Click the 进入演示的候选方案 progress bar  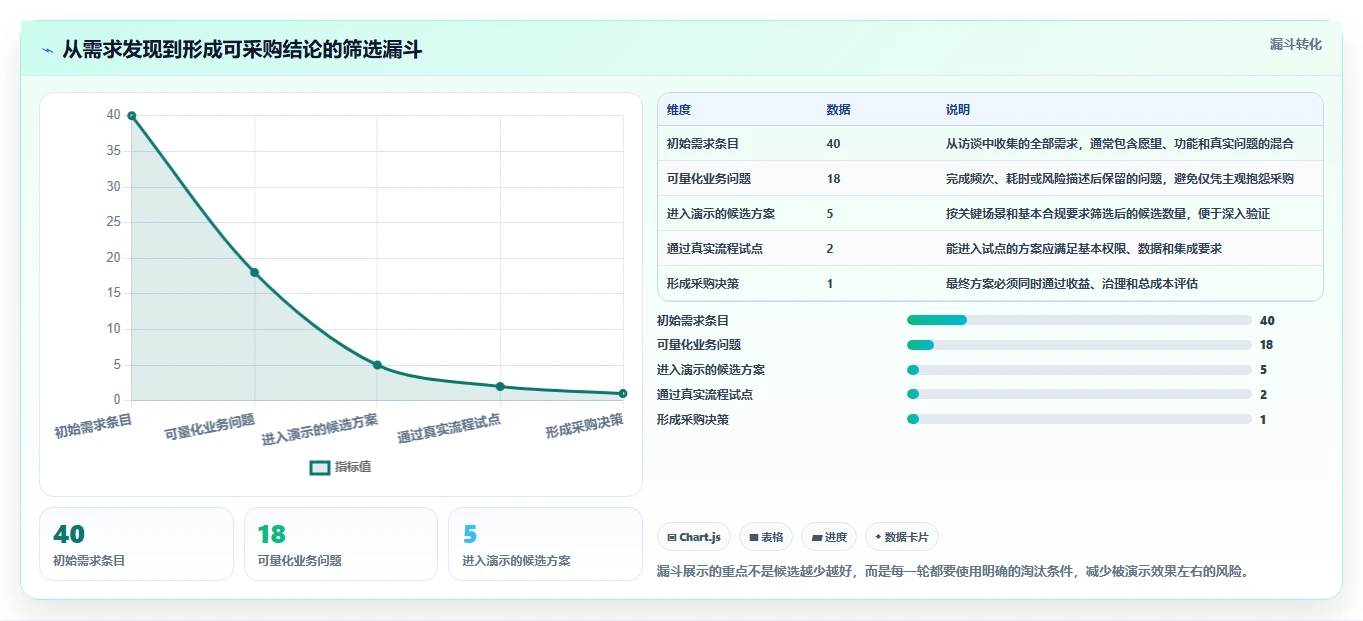[x=1079, y=370]
